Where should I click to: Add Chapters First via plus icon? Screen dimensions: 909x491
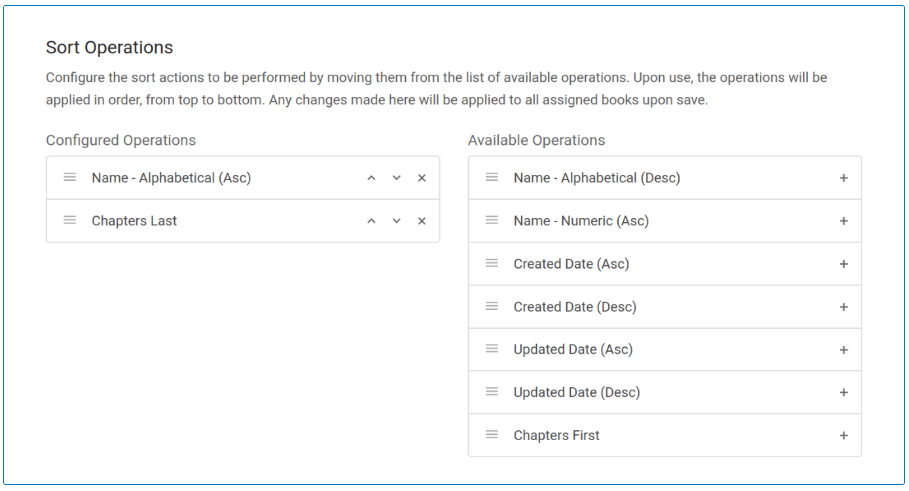[x=843, y=436]
